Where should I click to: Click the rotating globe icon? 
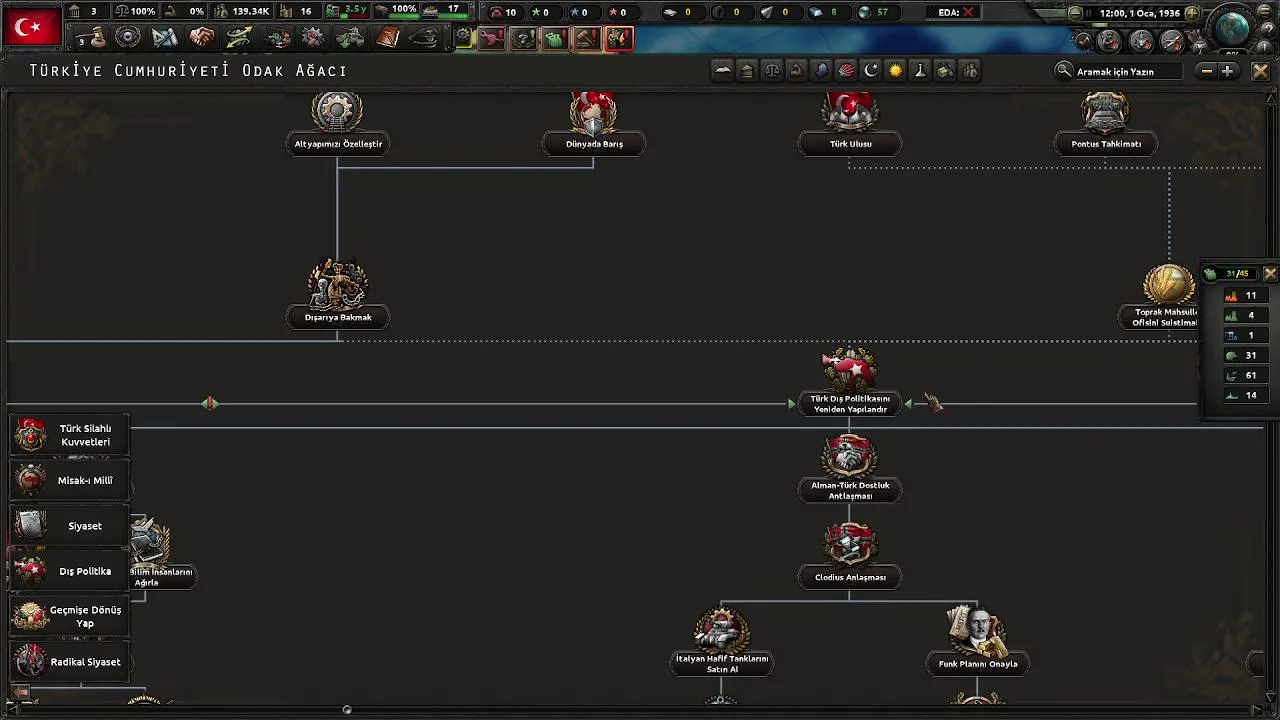[1234, 27]
